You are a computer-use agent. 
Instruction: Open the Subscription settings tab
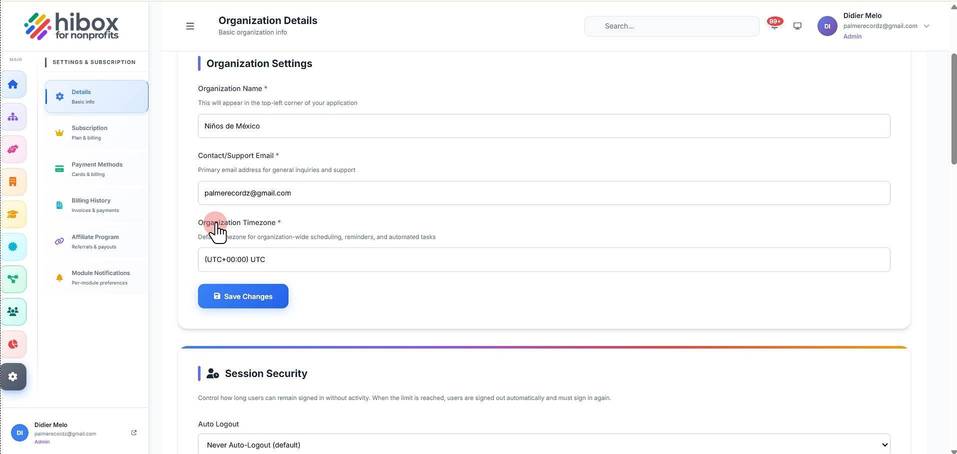click(x=96, y=132)
